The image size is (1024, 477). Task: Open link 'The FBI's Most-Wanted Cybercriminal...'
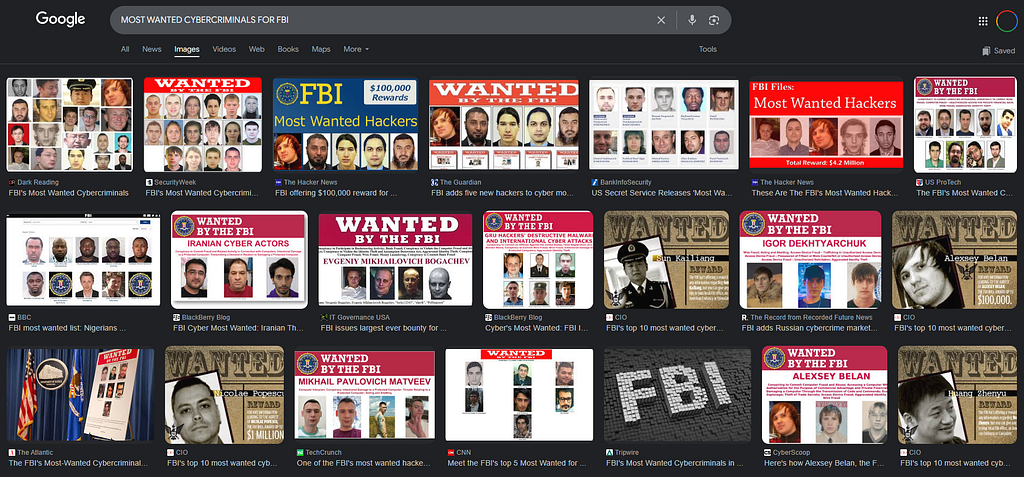78,463
